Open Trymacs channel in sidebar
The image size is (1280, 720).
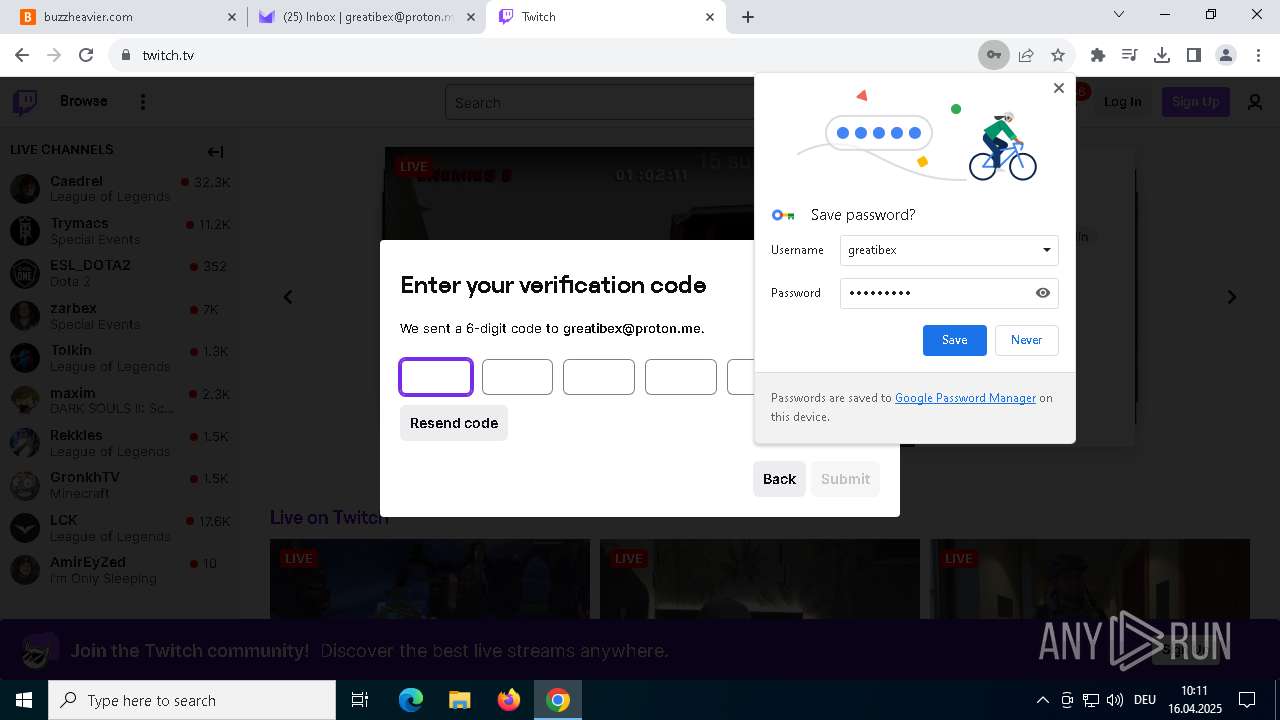(x=120, y=231)
